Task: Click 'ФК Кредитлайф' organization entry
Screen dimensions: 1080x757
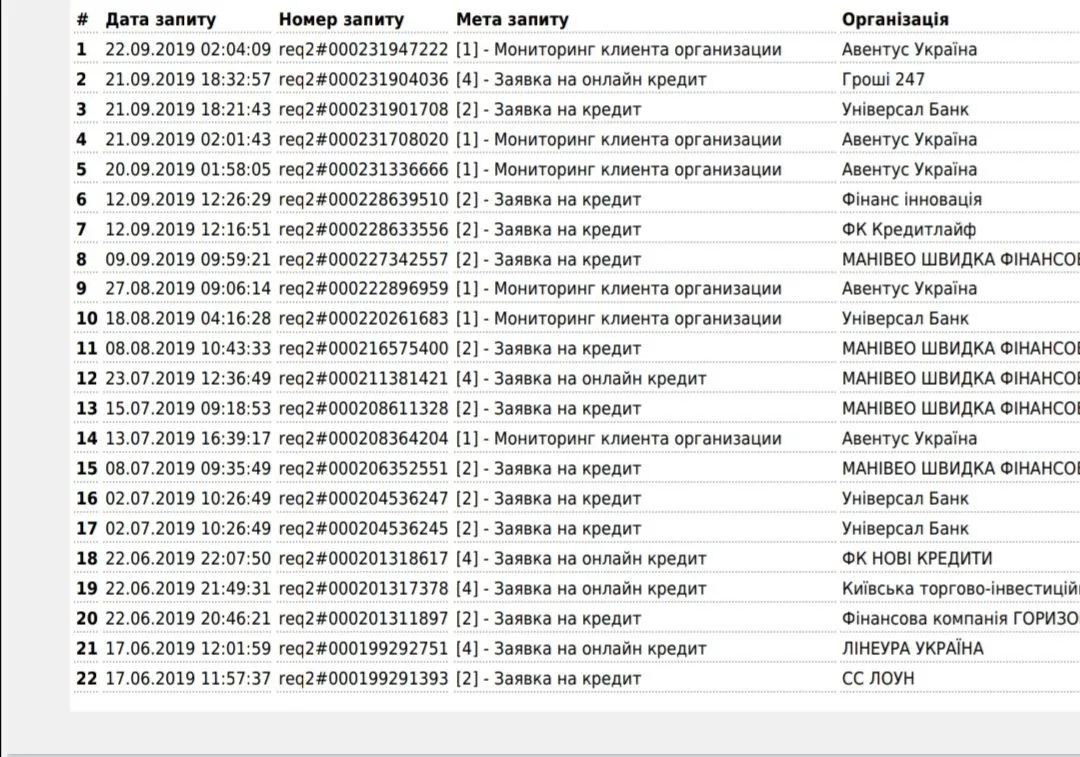Action: (x=908, y=229)
